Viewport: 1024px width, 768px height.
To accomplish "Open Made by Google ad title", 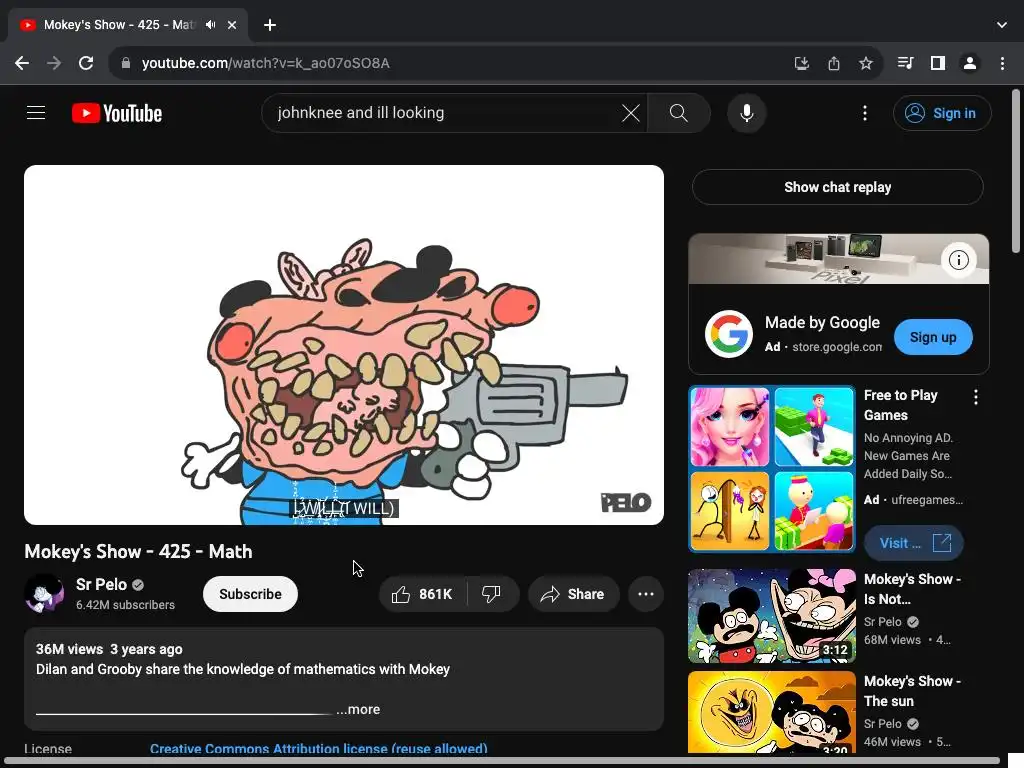I will (822, 323).
